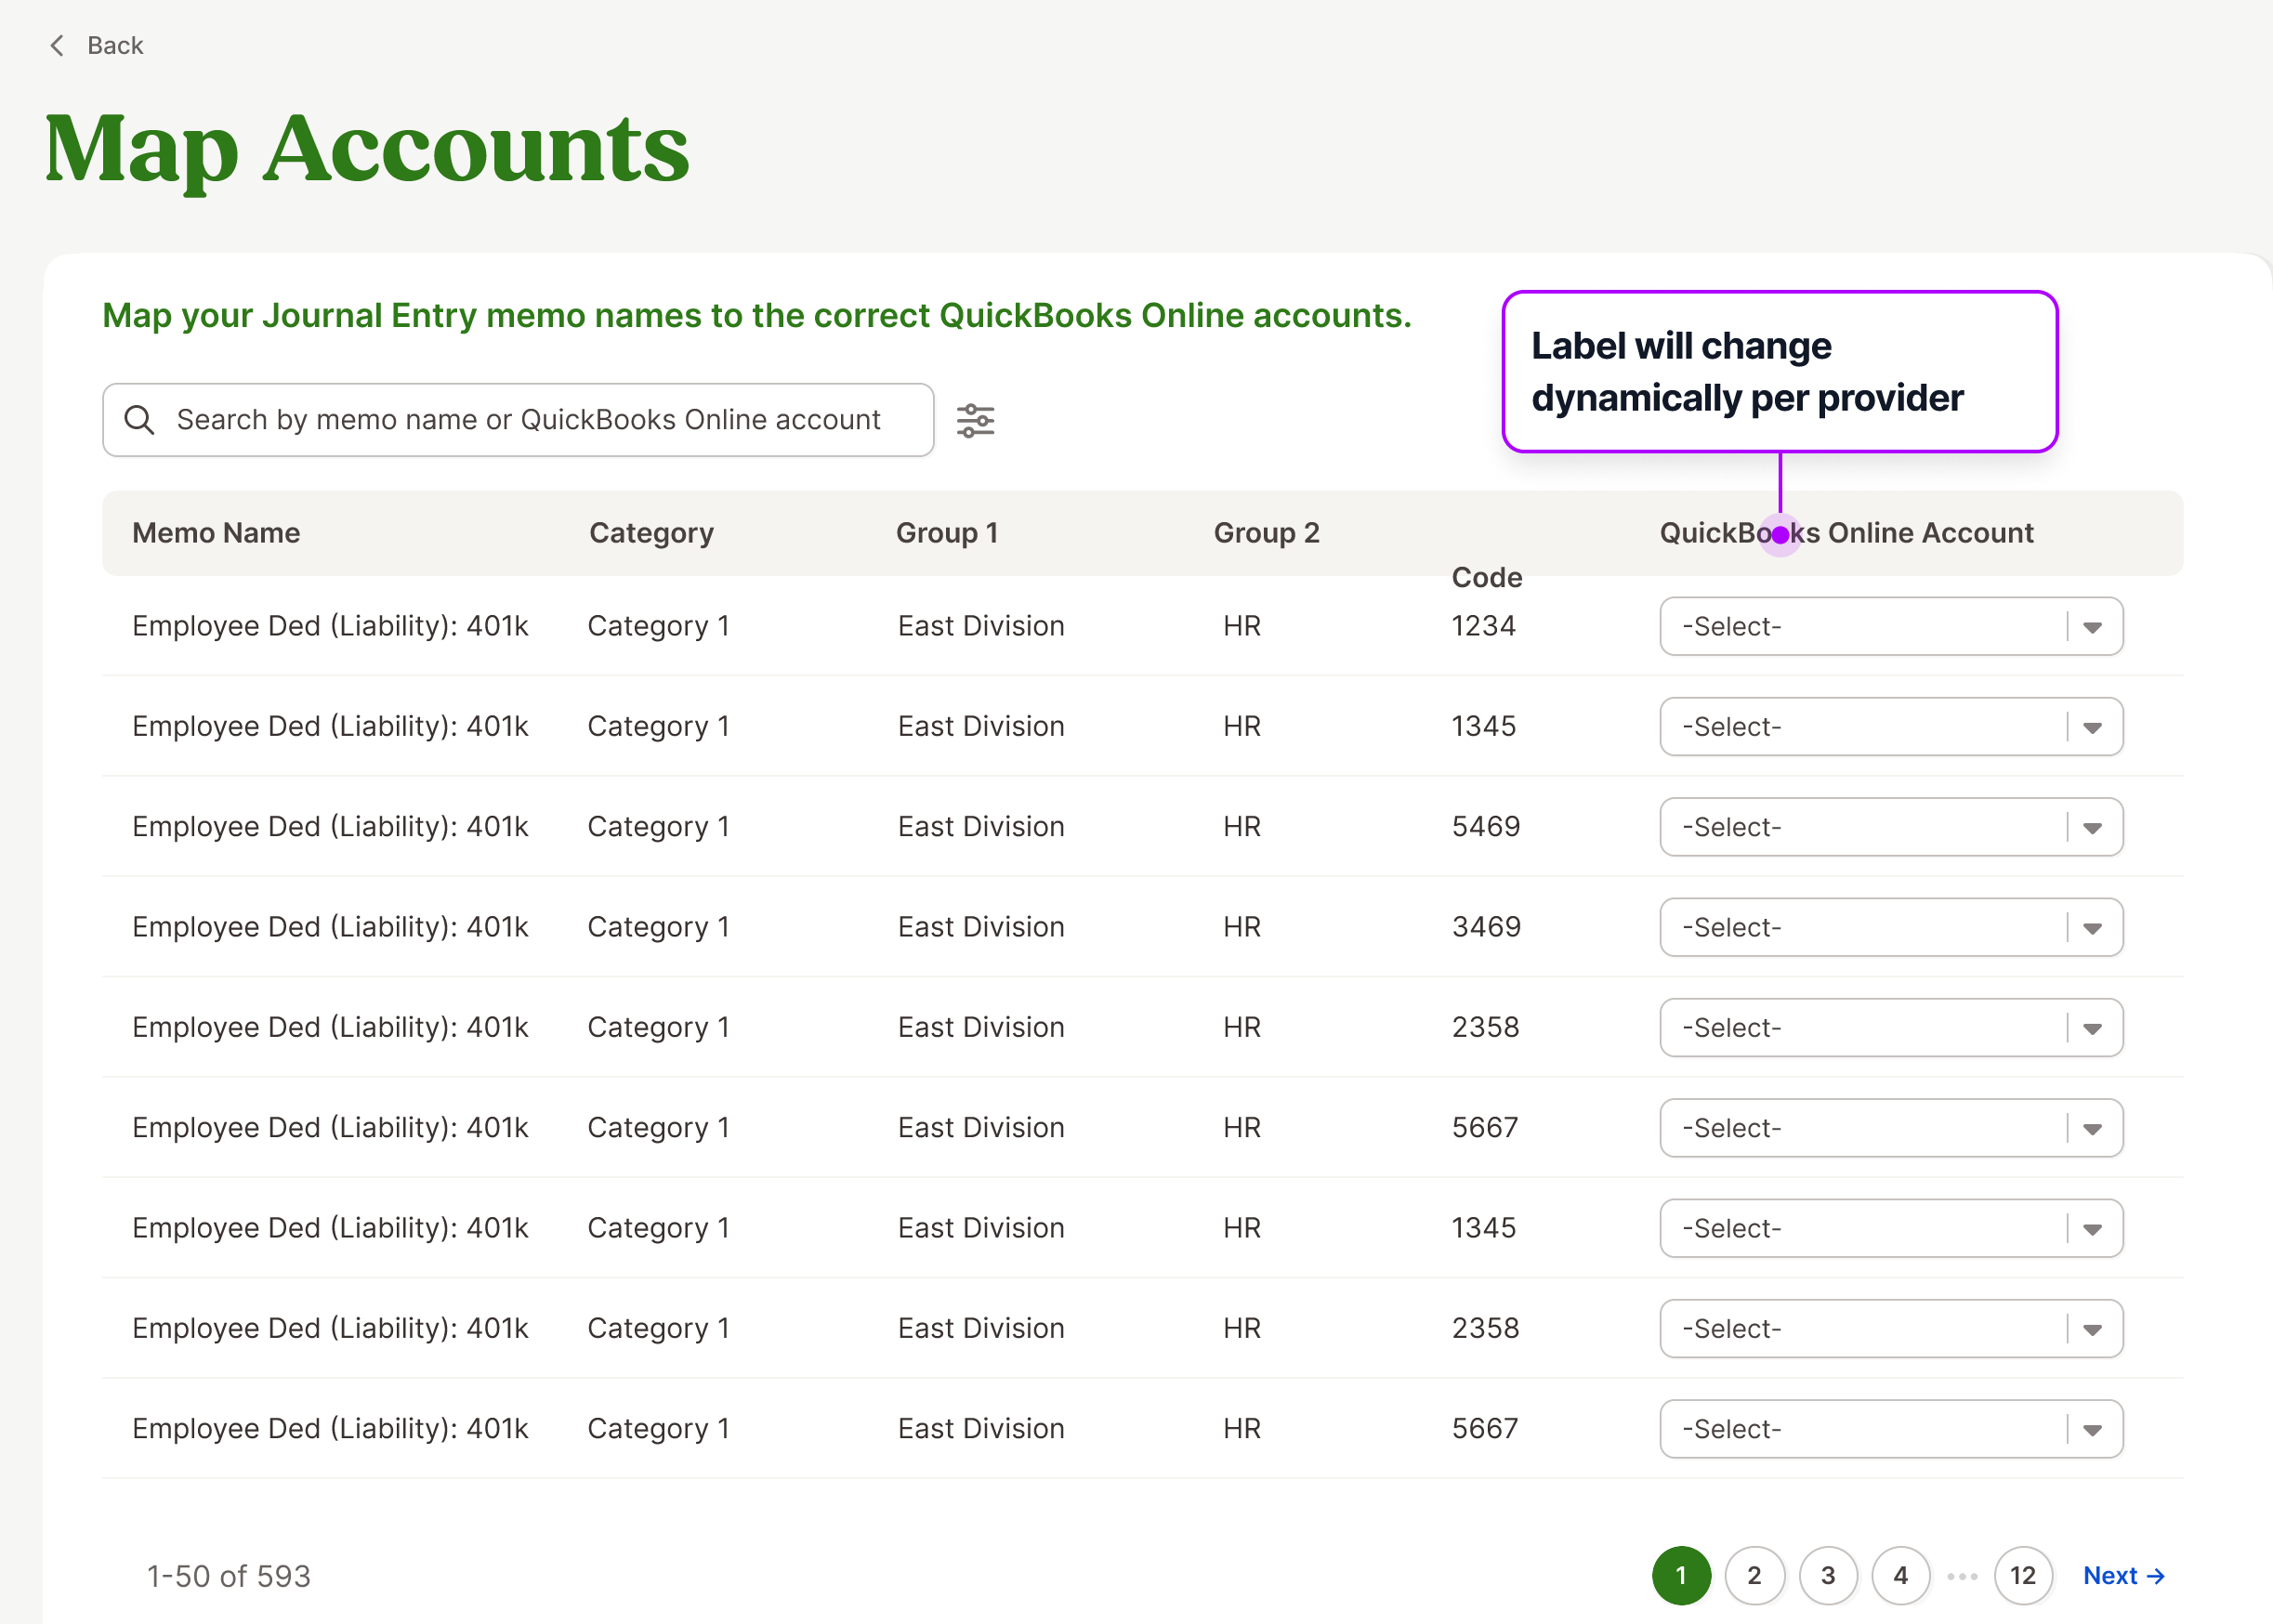Click the pagination ellipsis icon

1963,1575
